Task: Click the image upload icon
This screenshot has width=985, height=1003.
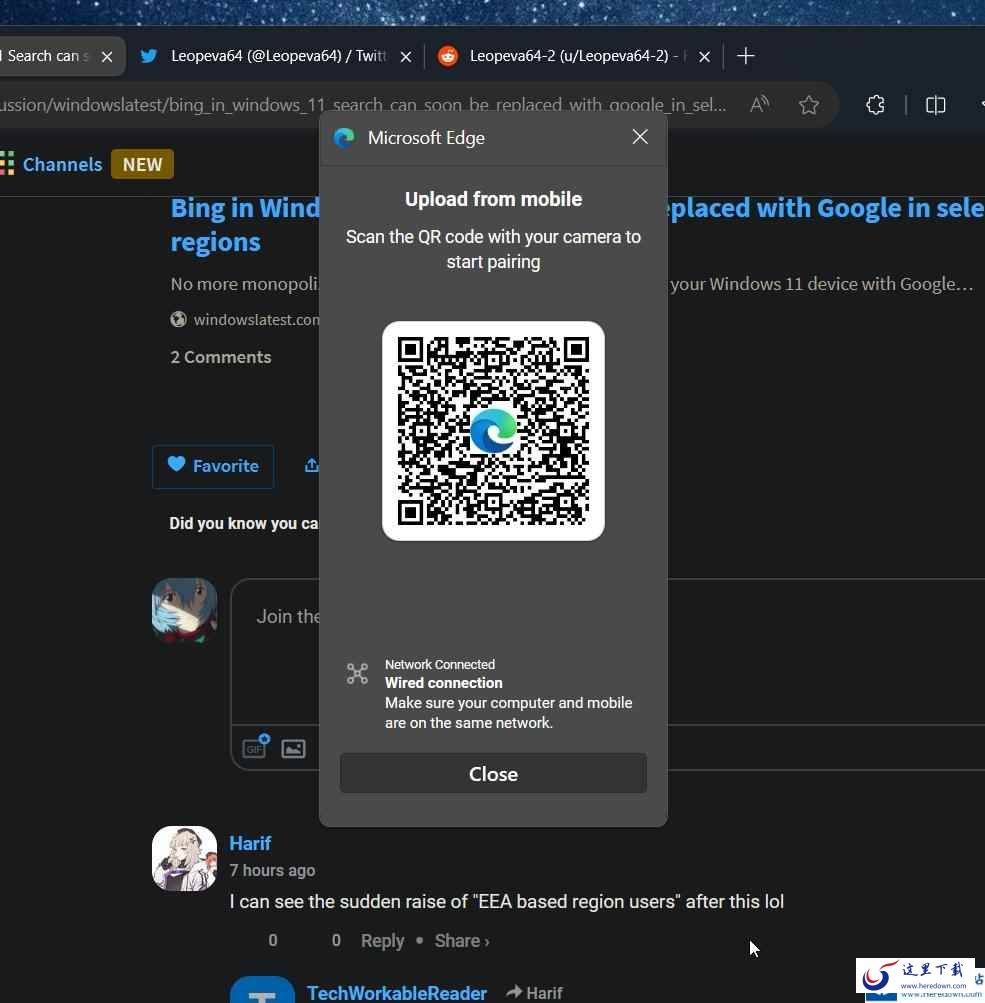Action: point(293,748)
